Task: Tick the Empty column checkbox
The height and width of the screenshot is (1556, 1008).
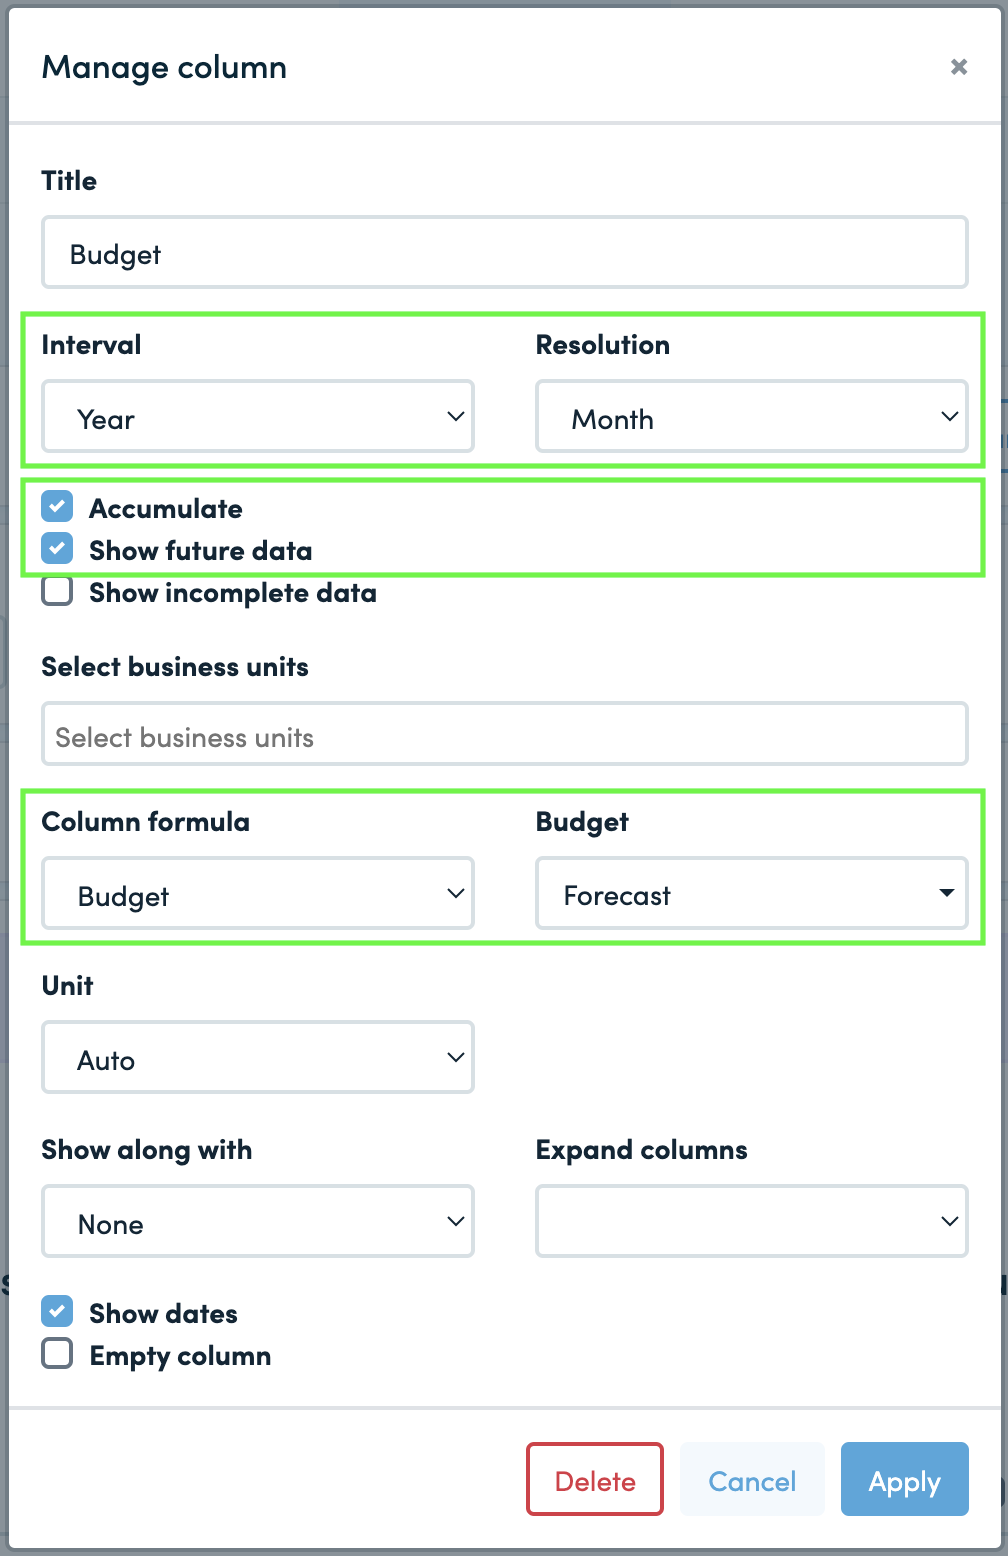Action: tap(57, 1354)
